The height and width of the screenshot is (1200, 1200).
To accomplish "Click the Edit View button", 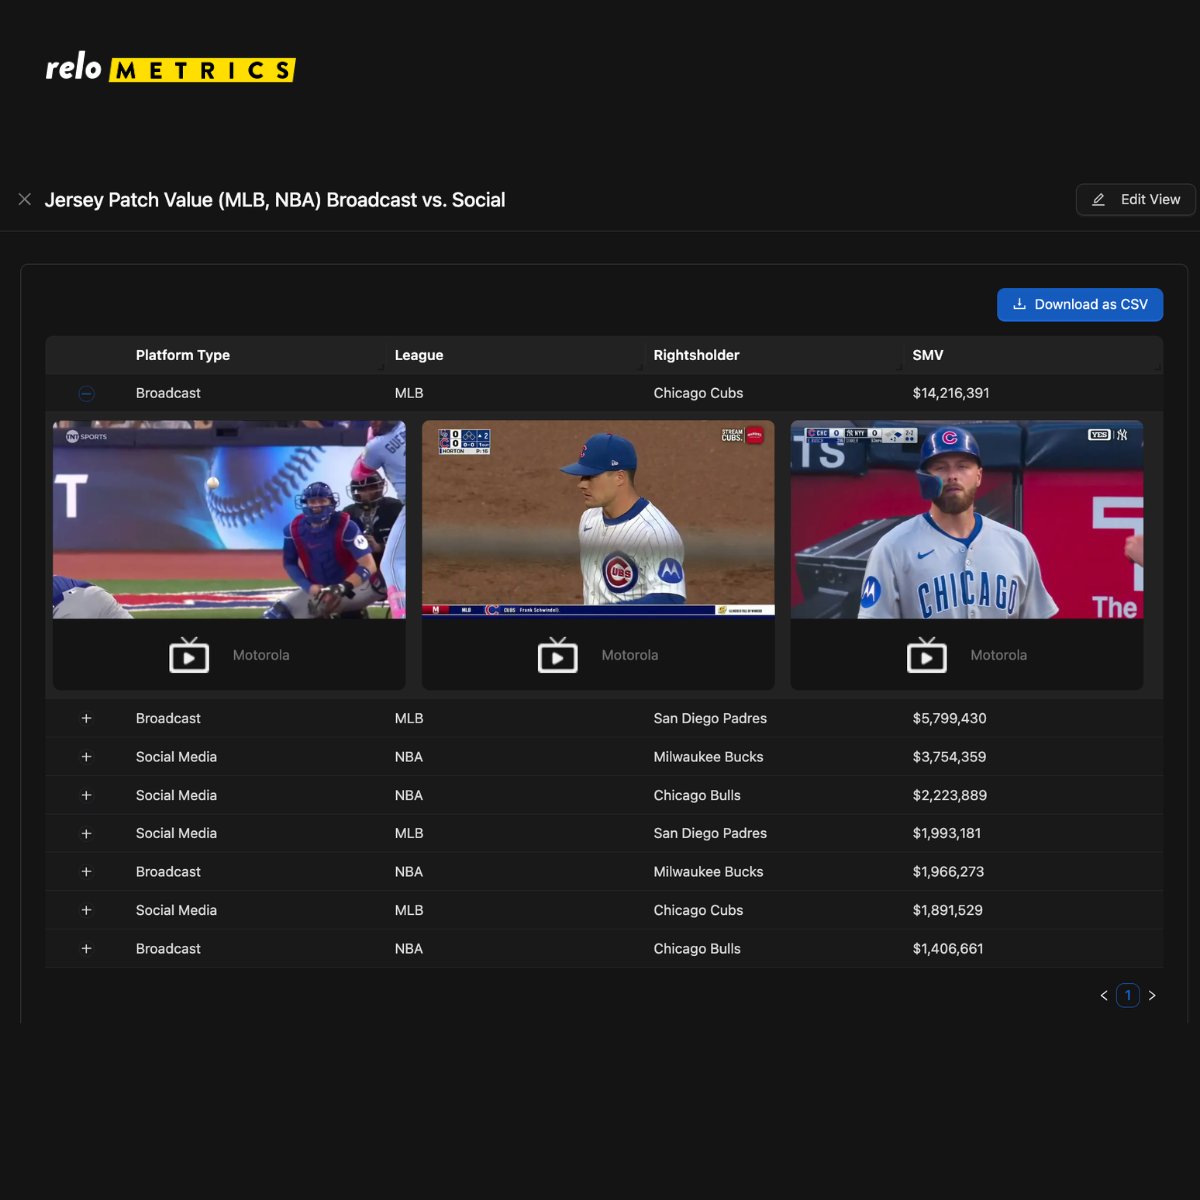I will (1135, 200).
